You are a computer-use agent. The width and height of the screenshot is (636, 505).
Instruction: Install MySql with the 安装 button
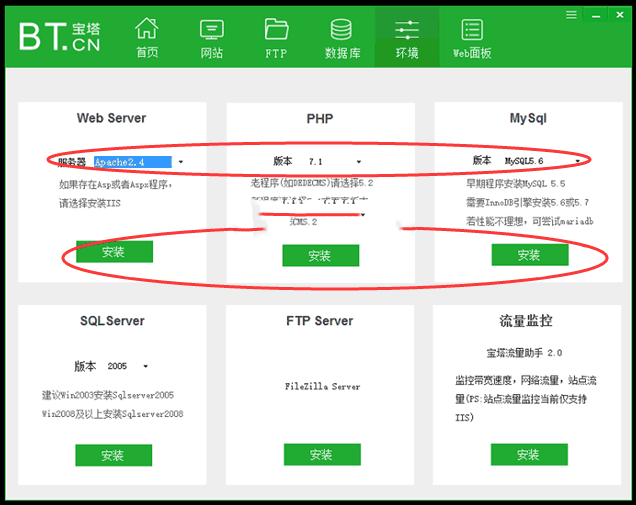pyautogui.click(x=530, y=255)
